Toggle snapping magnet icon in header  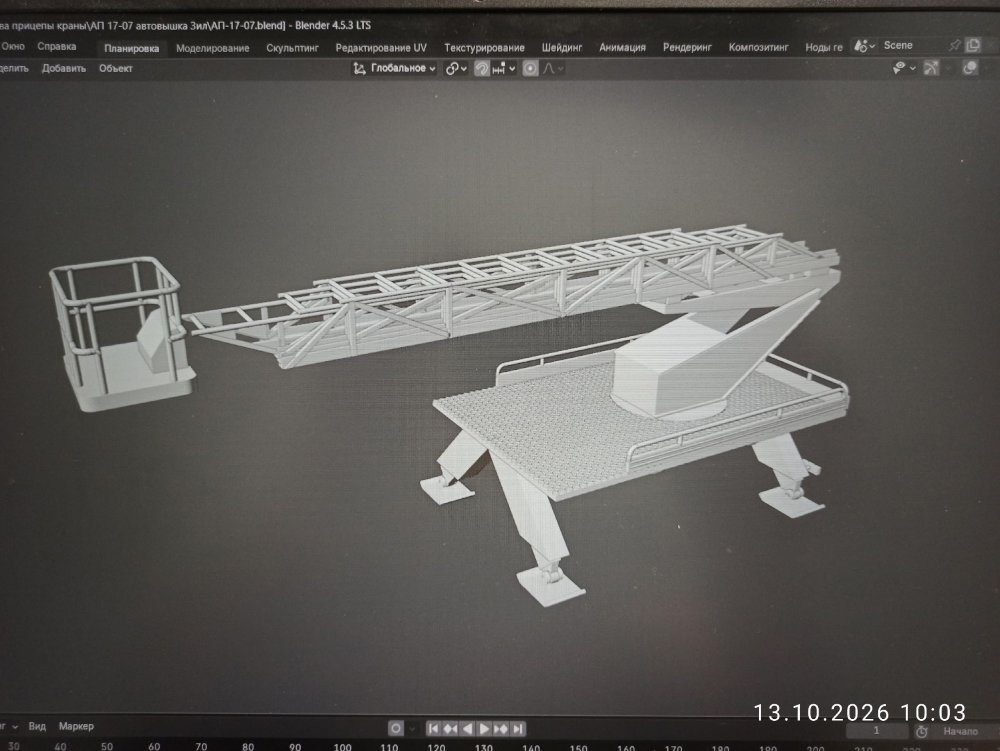click(x=482, y=68)
